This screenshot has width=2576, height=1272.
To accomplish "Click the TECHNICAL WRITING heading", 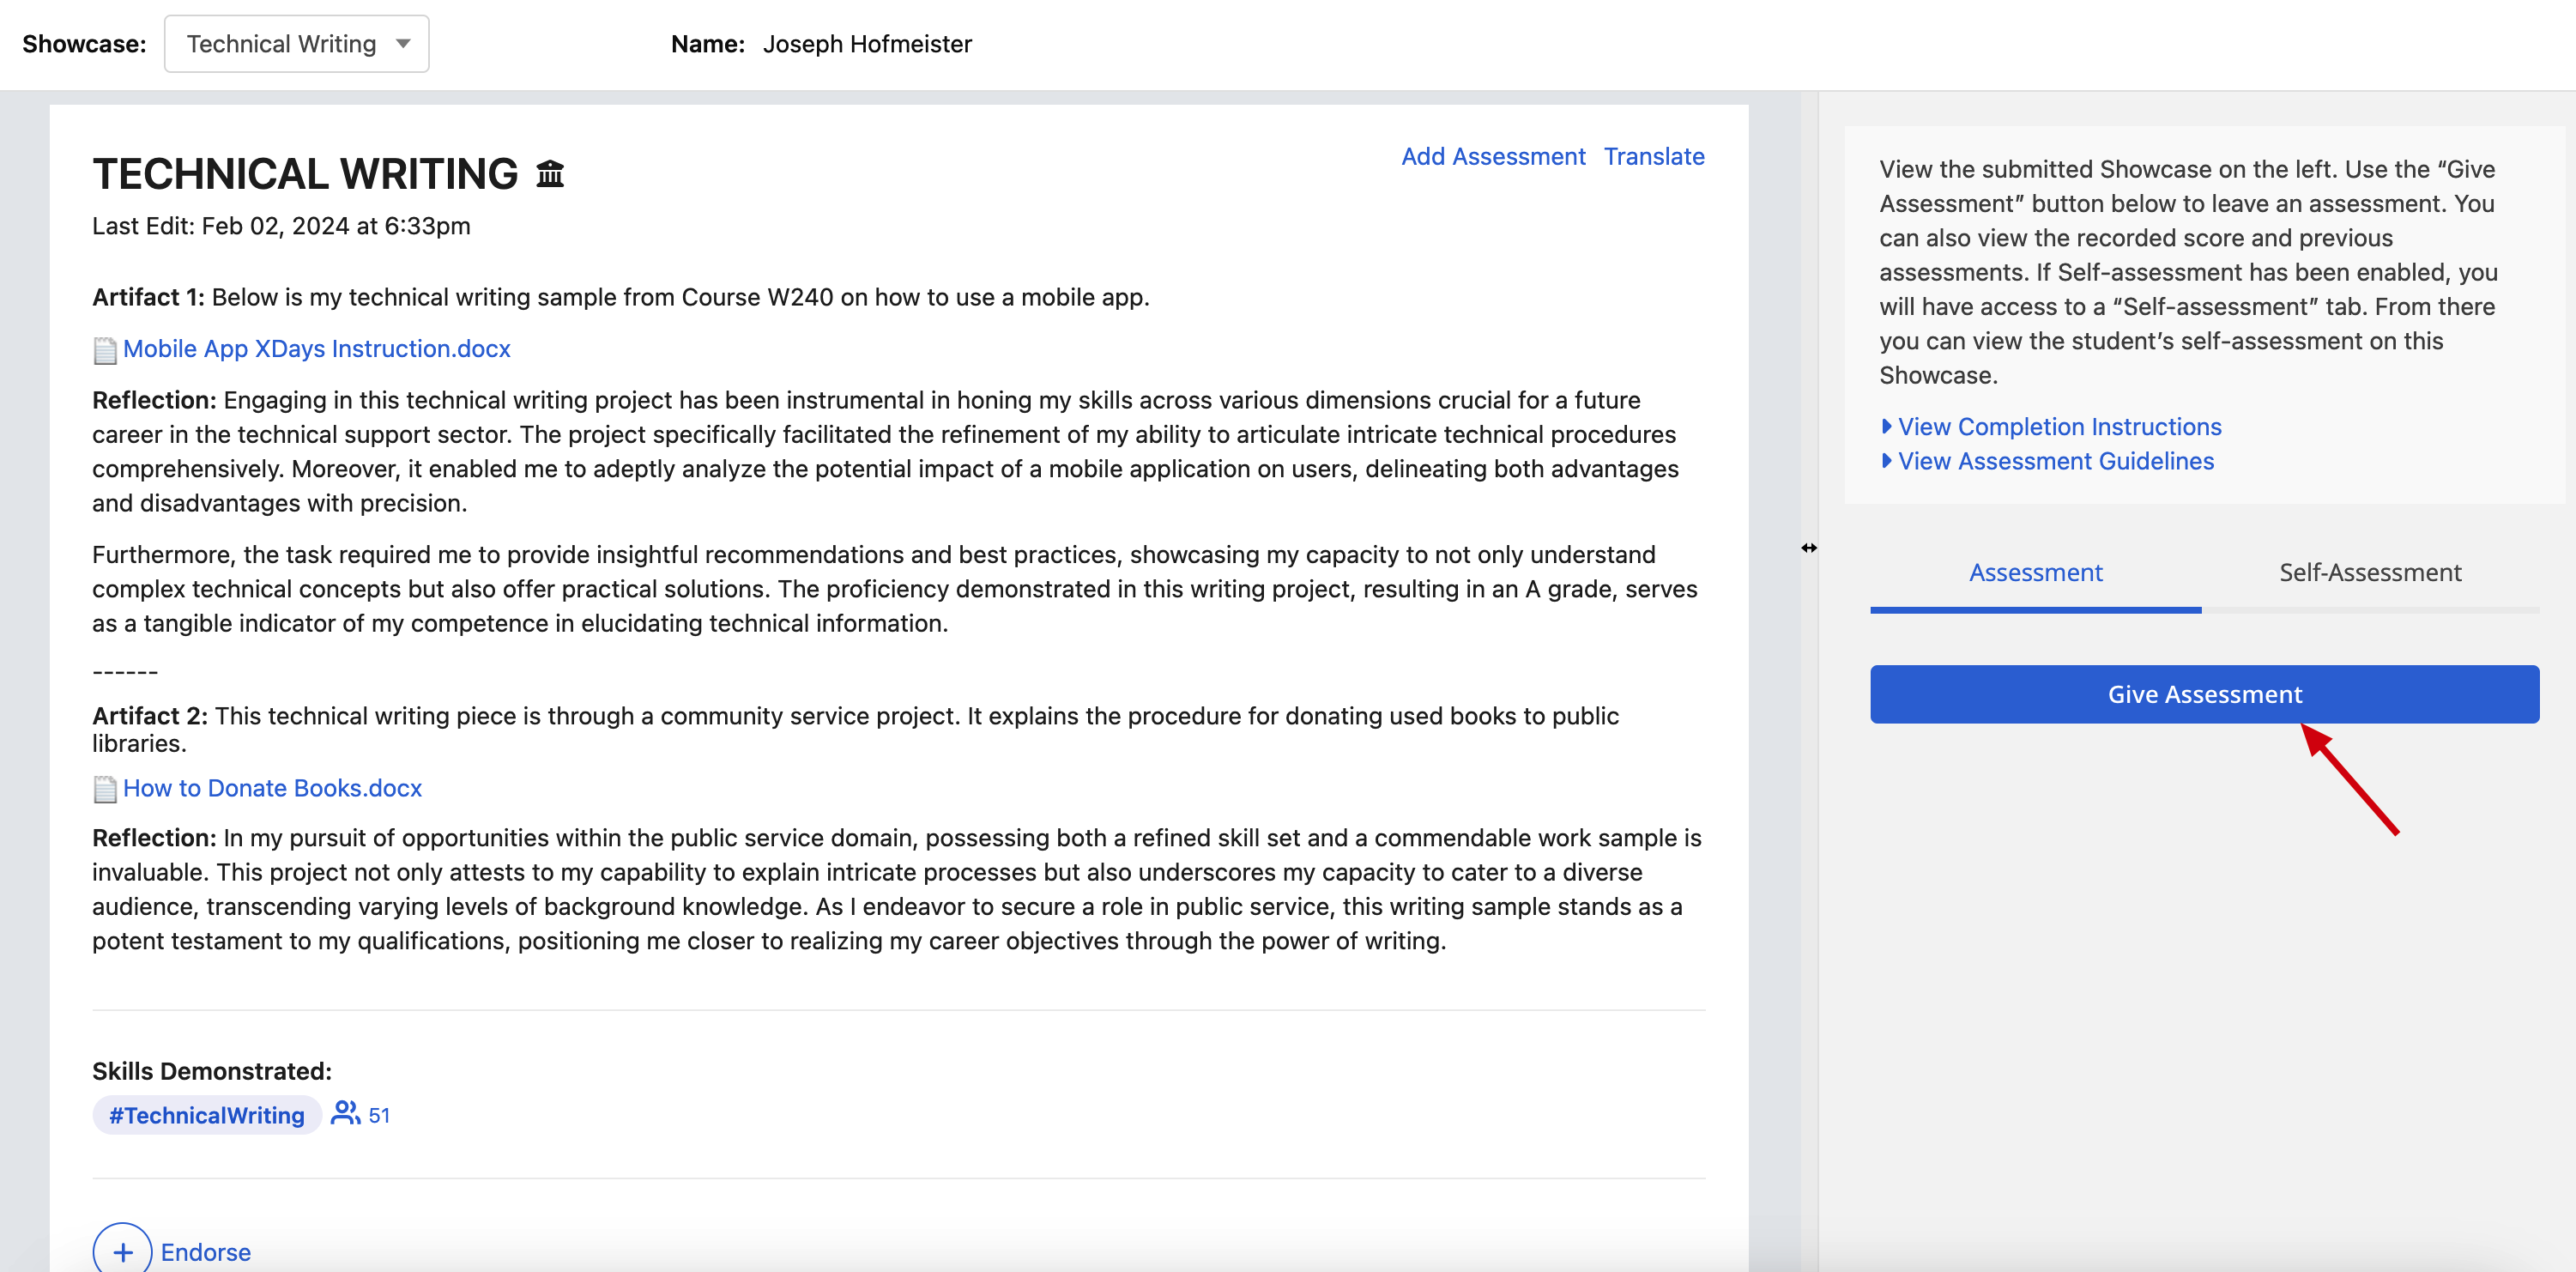I will click(x=305, y=174).
